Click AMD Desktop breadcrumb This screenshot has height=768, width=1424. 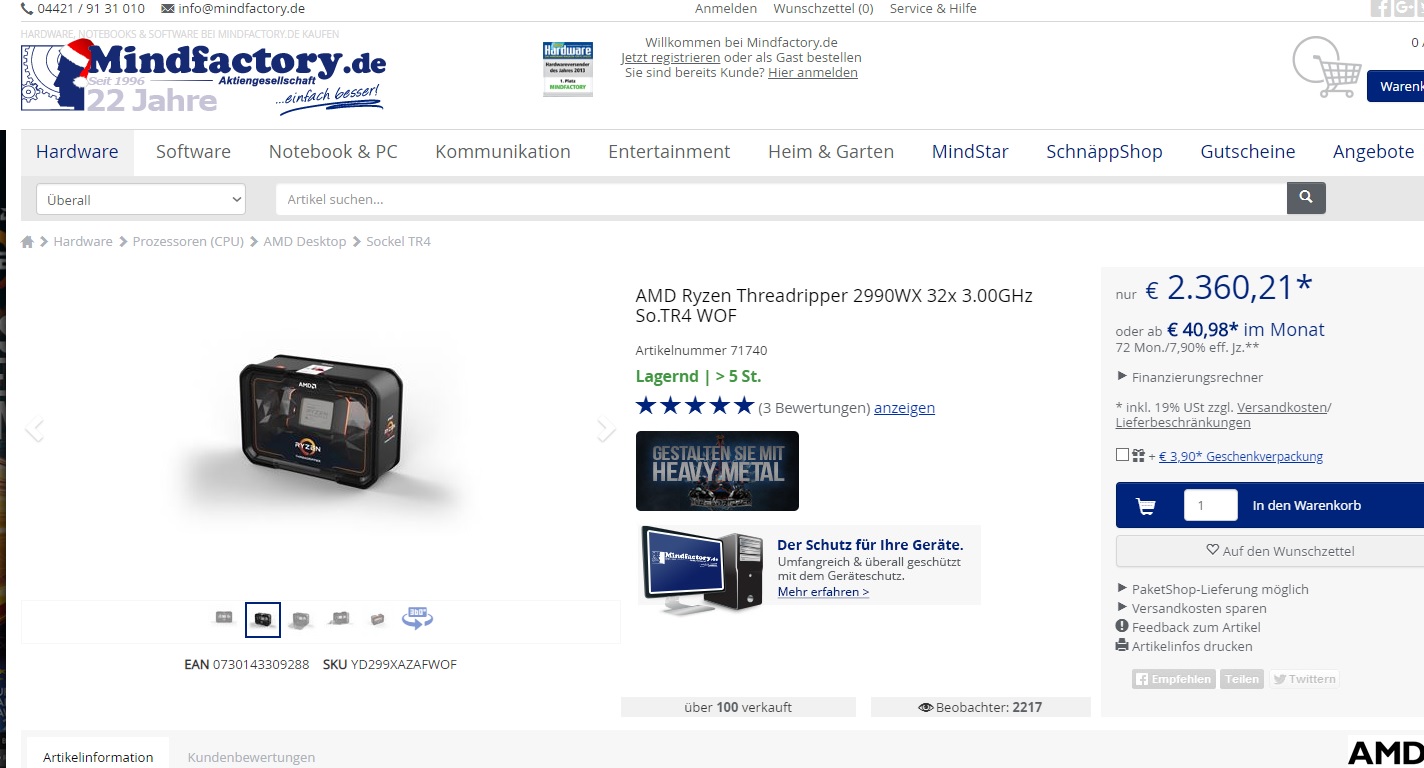point(305,242)
